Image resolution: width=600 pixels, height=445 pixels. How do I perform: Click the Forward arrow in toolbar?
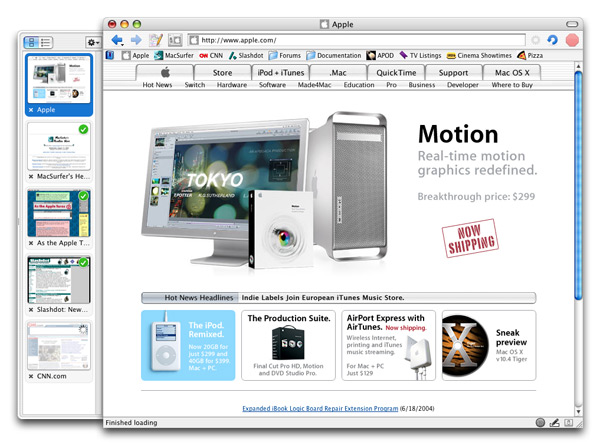pos(136,40)
